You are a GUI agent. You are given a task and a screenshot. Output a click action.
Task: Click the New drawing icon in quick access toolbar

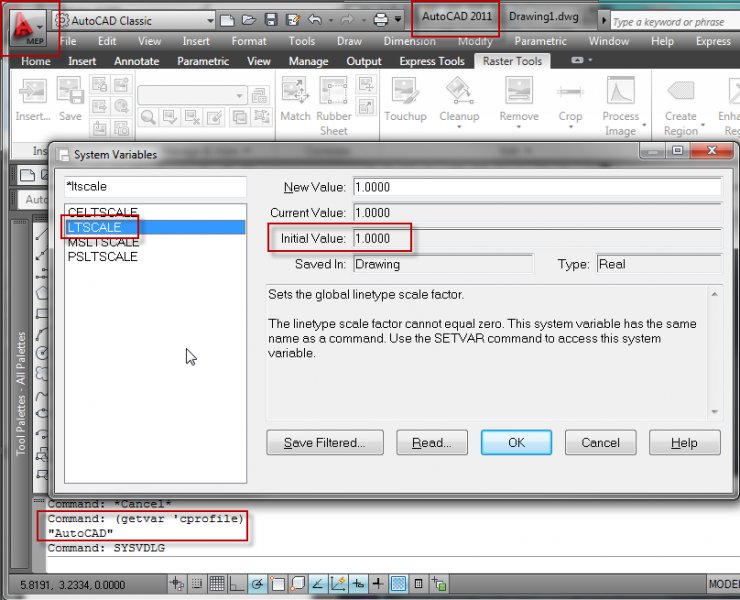tap(227, 20)
